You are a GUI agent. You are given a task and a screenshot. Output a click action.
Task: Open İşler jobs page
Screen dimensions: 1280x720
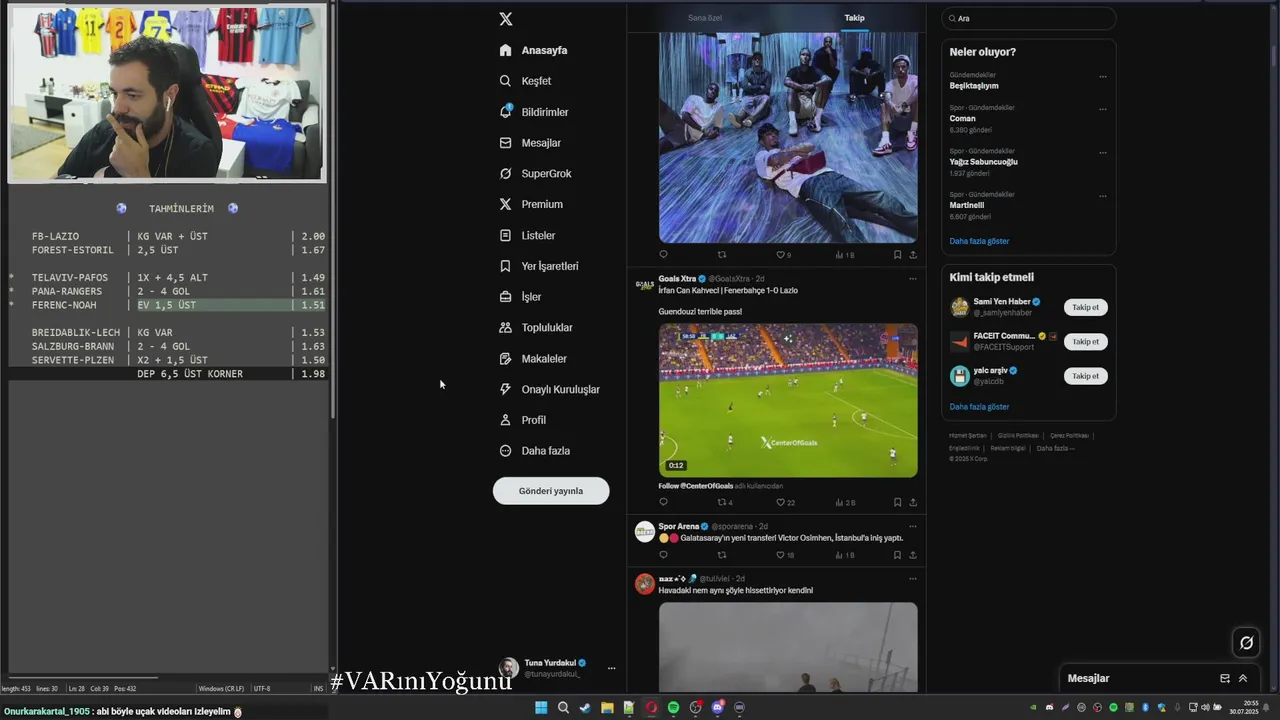tap(520, 297)
